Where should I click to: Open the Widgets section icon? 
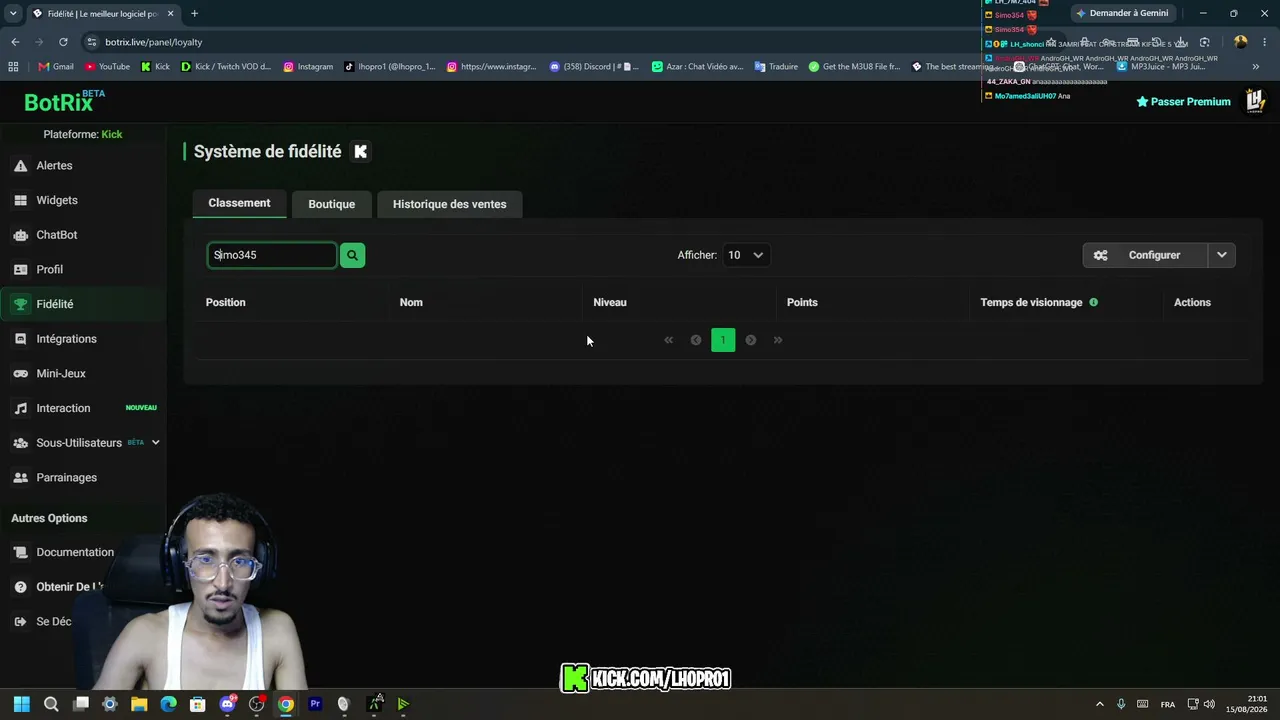pyautogui.click(x=20, y=200)
